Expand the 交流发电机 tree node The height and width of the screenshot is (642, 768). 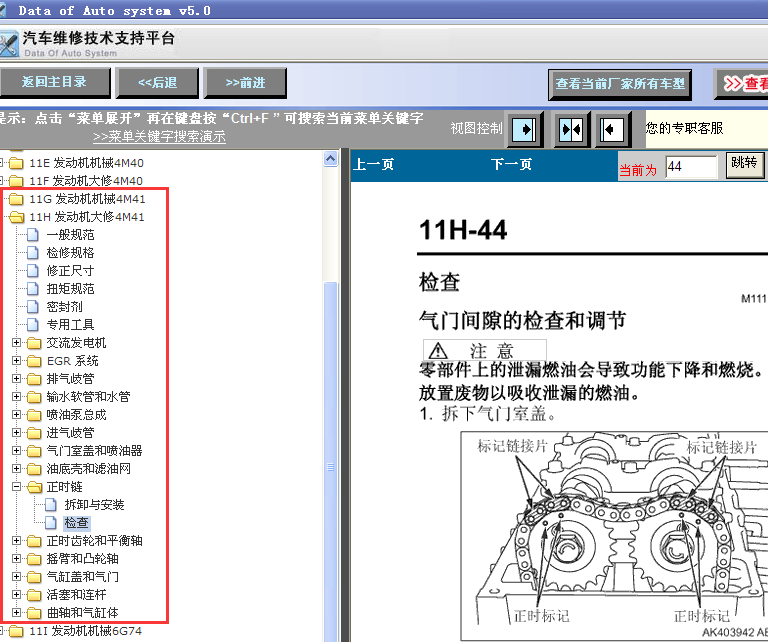16,343
